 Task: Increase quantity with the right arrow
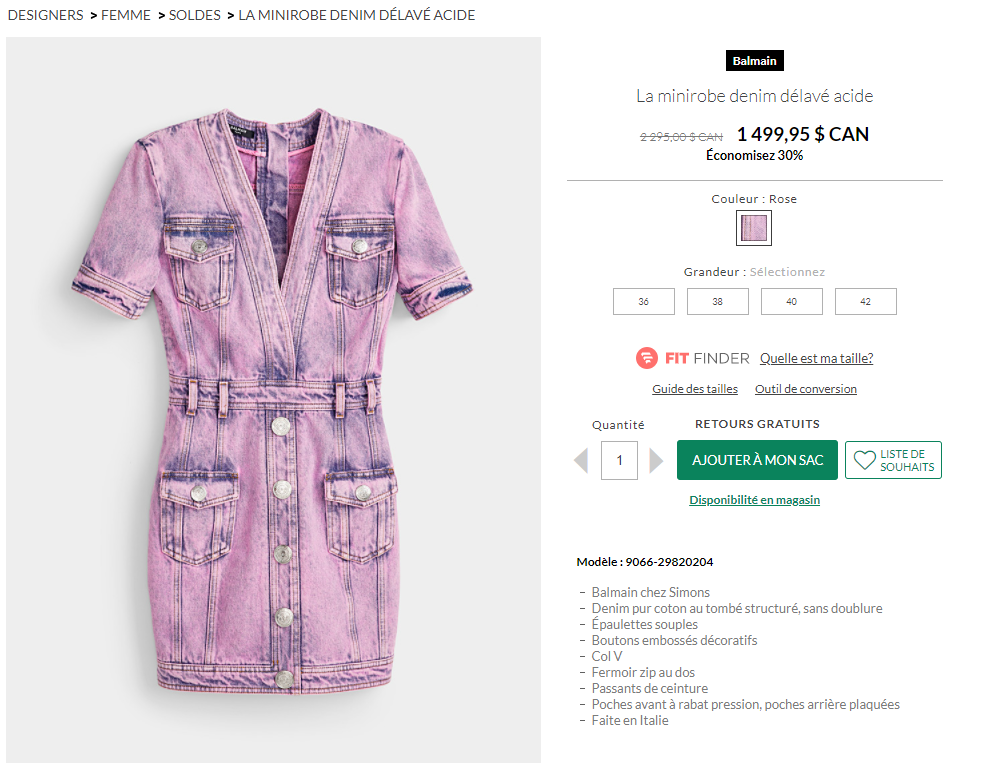pyautogui.click(x=656, y=460)
